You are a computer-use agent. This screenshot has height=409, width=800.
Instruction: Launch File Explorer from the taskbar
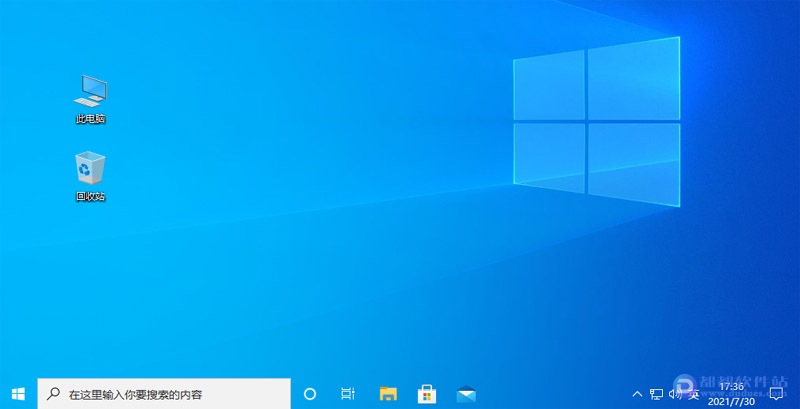coord(388,394)
